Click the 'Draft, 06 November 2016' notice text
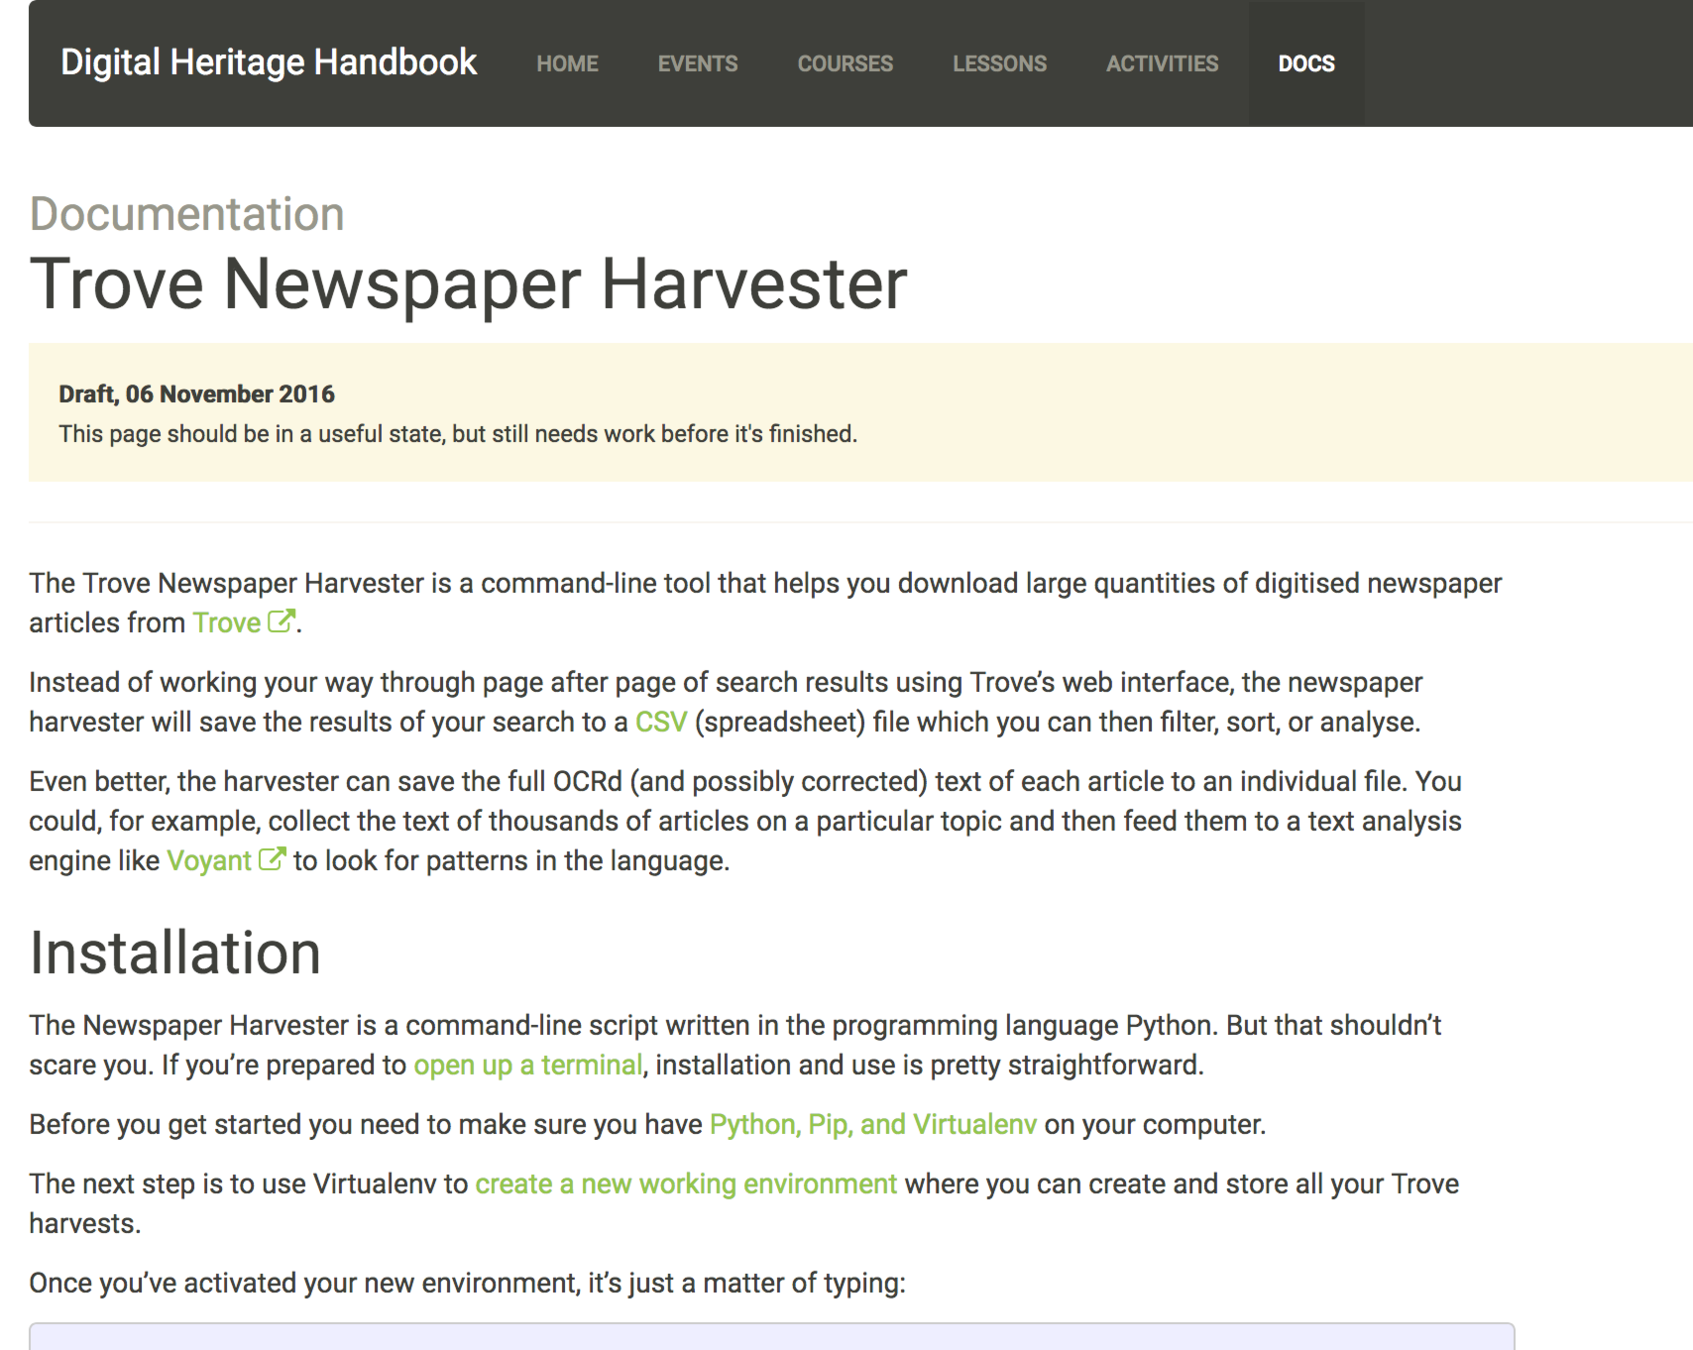The height and width of the screenshot is (1350, 1693). (197, 394)
